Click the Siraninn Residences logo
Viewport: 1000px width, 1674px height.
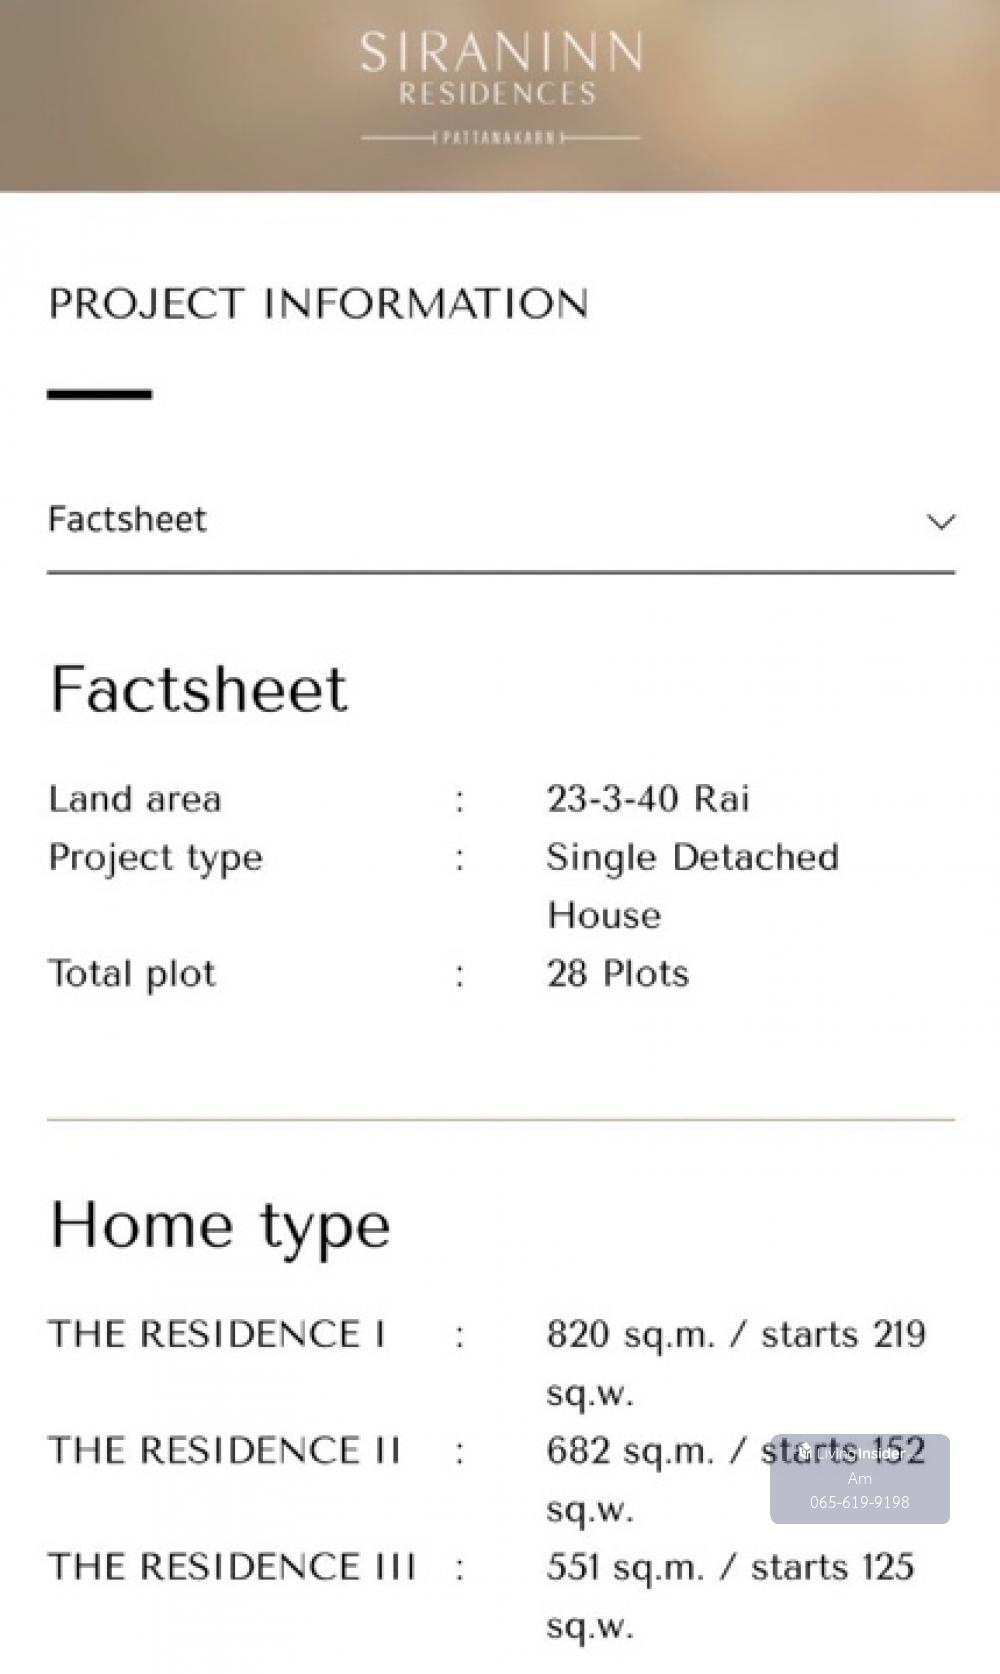(x=500, y=68)
